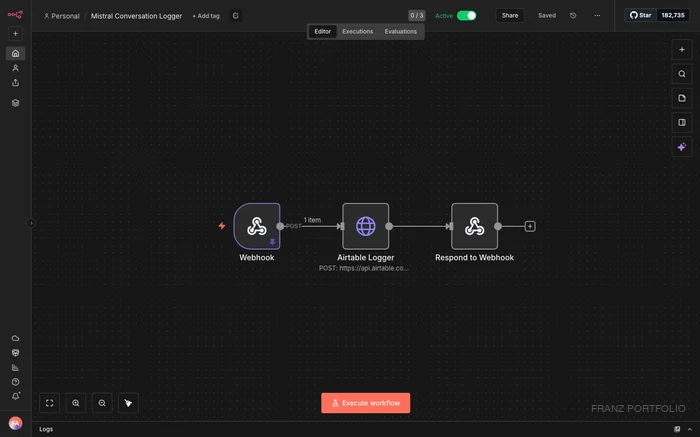Image resolution: width=700 pixels, height=437 pixels.
Task: Click the 182,735 star count
Action: point(673,15)
